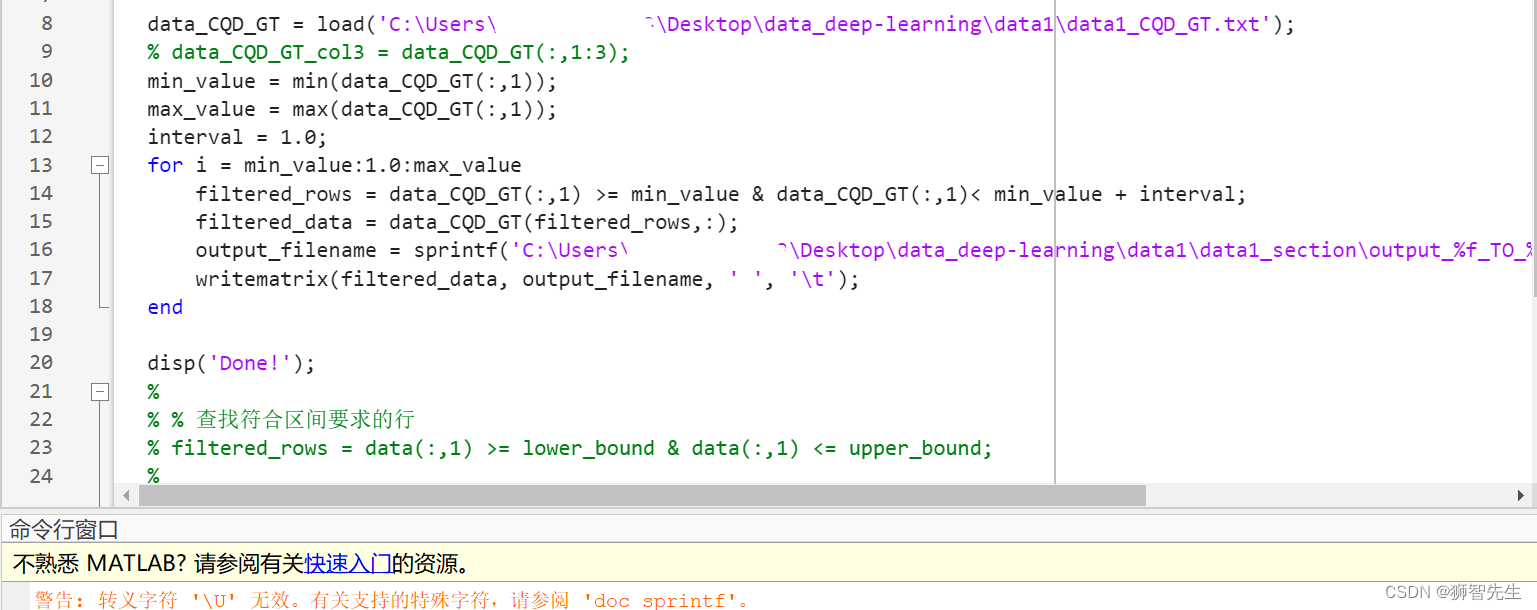The image size is (1537, 610).
Task: Click line number 12 in the gutter
Action: click(x=41, y=136)
